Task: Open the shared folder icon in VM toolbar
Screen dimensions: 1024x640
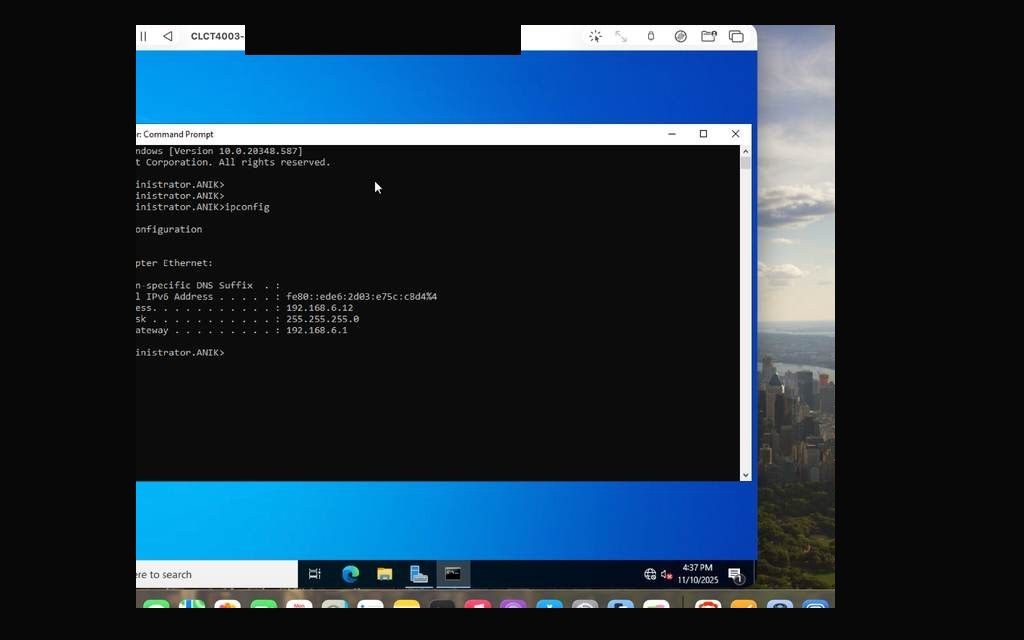Action: point(709,37)
